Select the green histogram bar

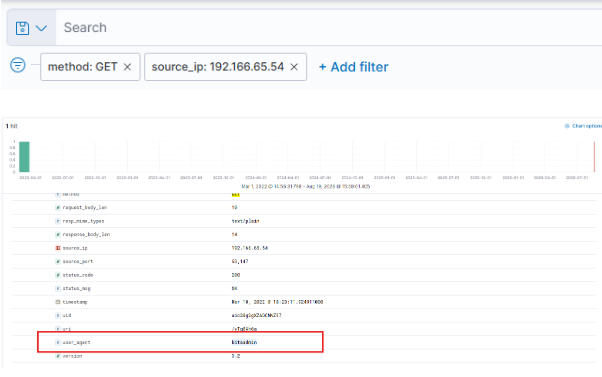click(24, 157)
